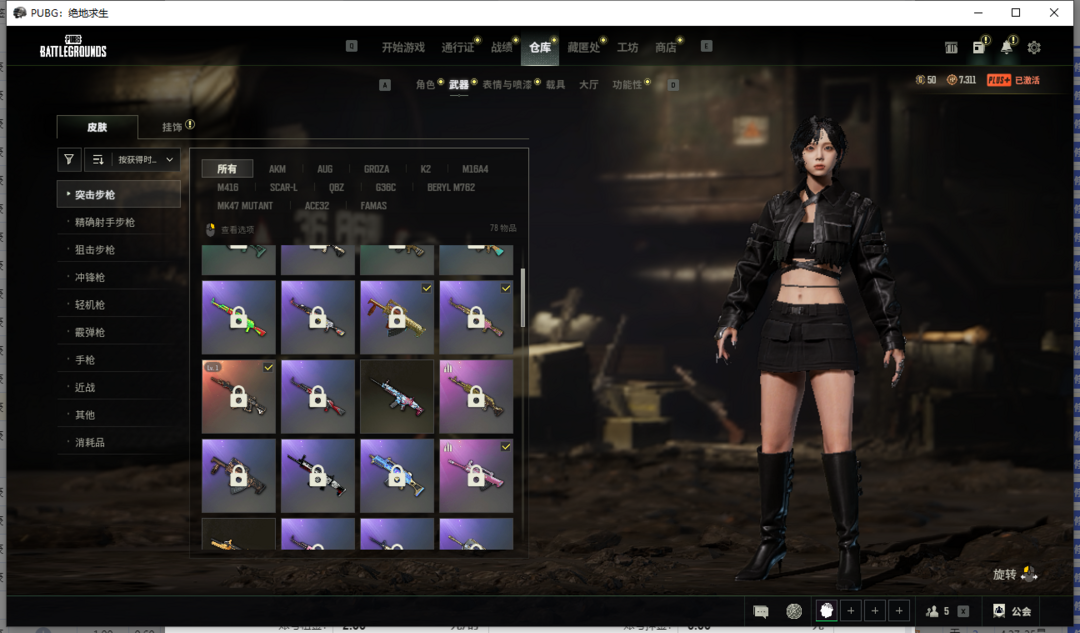1080x633 pixels.
Task: Open the weapon skin filter funnel
Action: (69, 160)
